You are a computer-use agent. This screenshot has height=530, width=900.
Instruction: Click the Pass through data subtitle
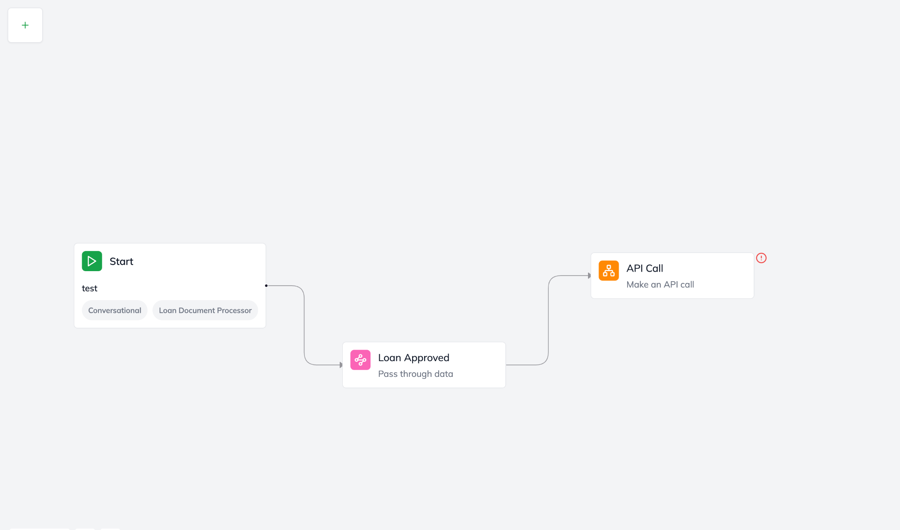[x=415, y=374]
